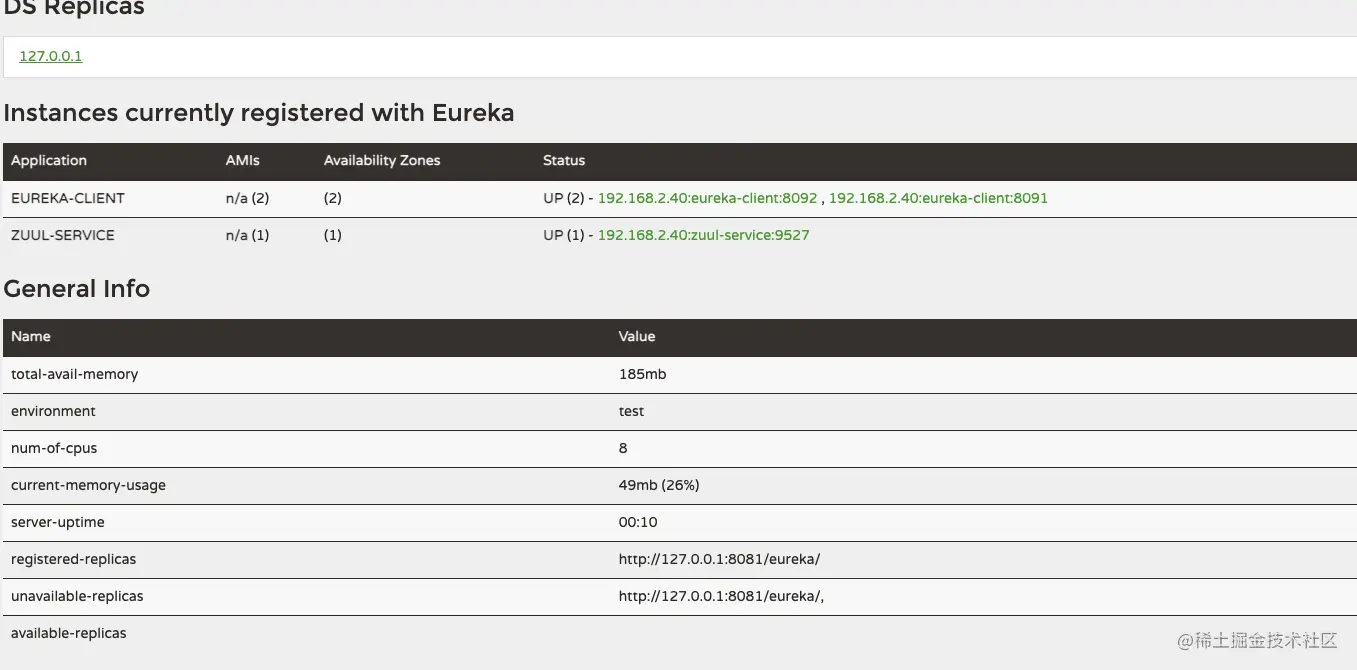The width and height of the screenshot is (1357, 670).
Task: Click the ZUUL-SERVICE application name
Action: pos(63,235)
